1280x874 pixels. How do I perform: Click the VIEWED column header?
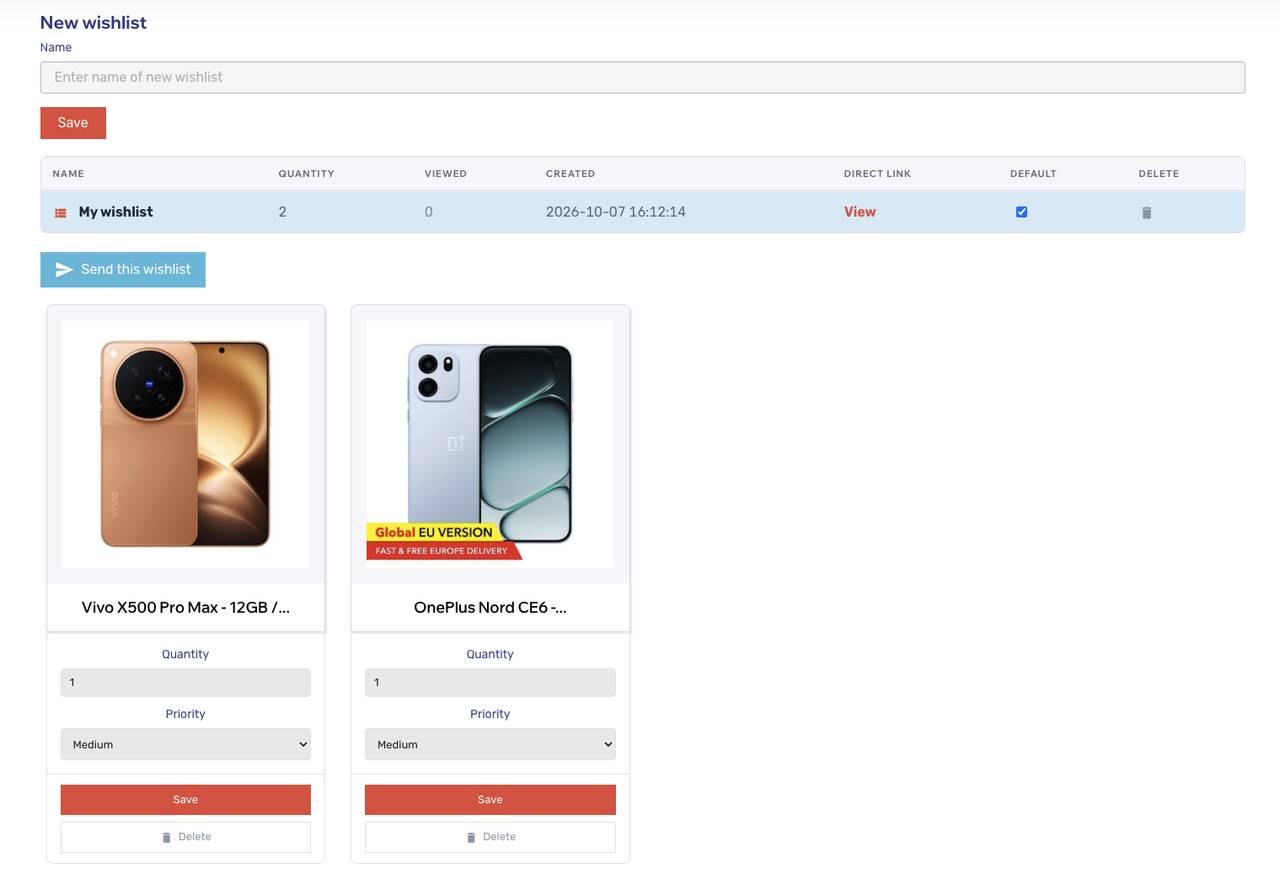pyautogui.click(x=446, y=174)
